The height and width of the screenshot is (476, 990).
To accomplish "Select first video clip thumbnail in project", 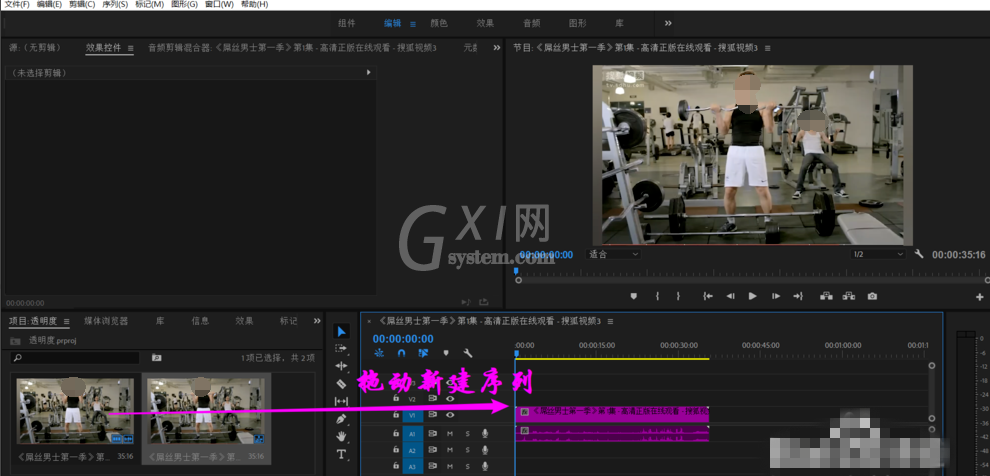I will (75, 411).
